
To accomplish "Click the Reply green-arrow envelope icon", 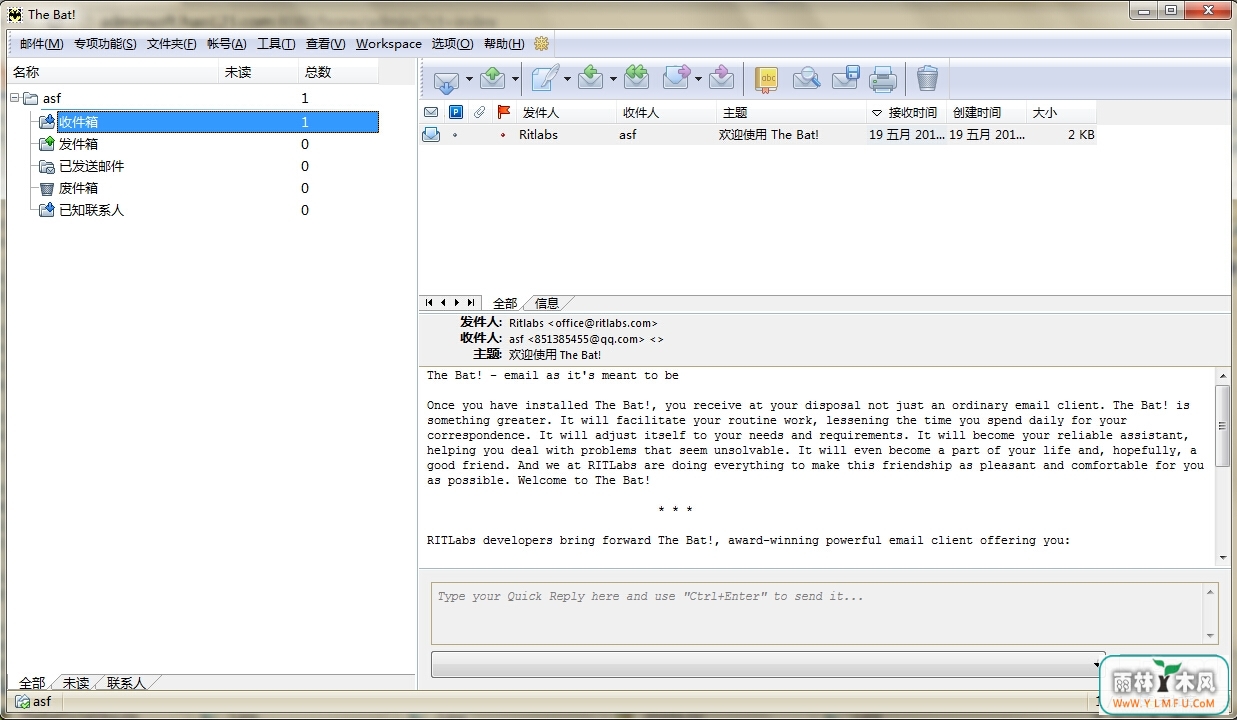I will (x=591, y=78).
